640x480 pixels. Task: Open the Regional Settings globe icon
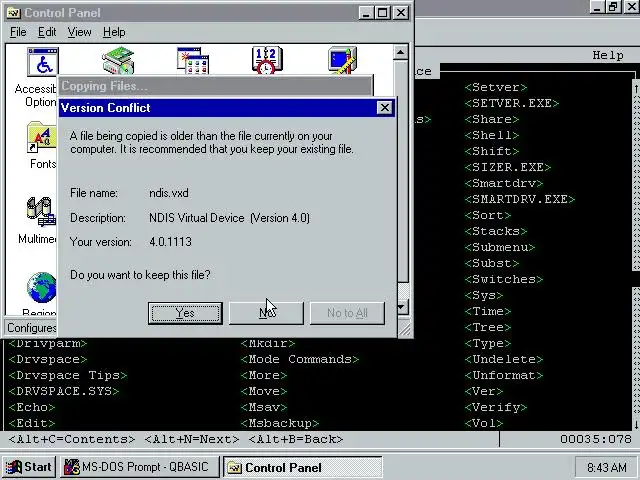pos(41,287)
